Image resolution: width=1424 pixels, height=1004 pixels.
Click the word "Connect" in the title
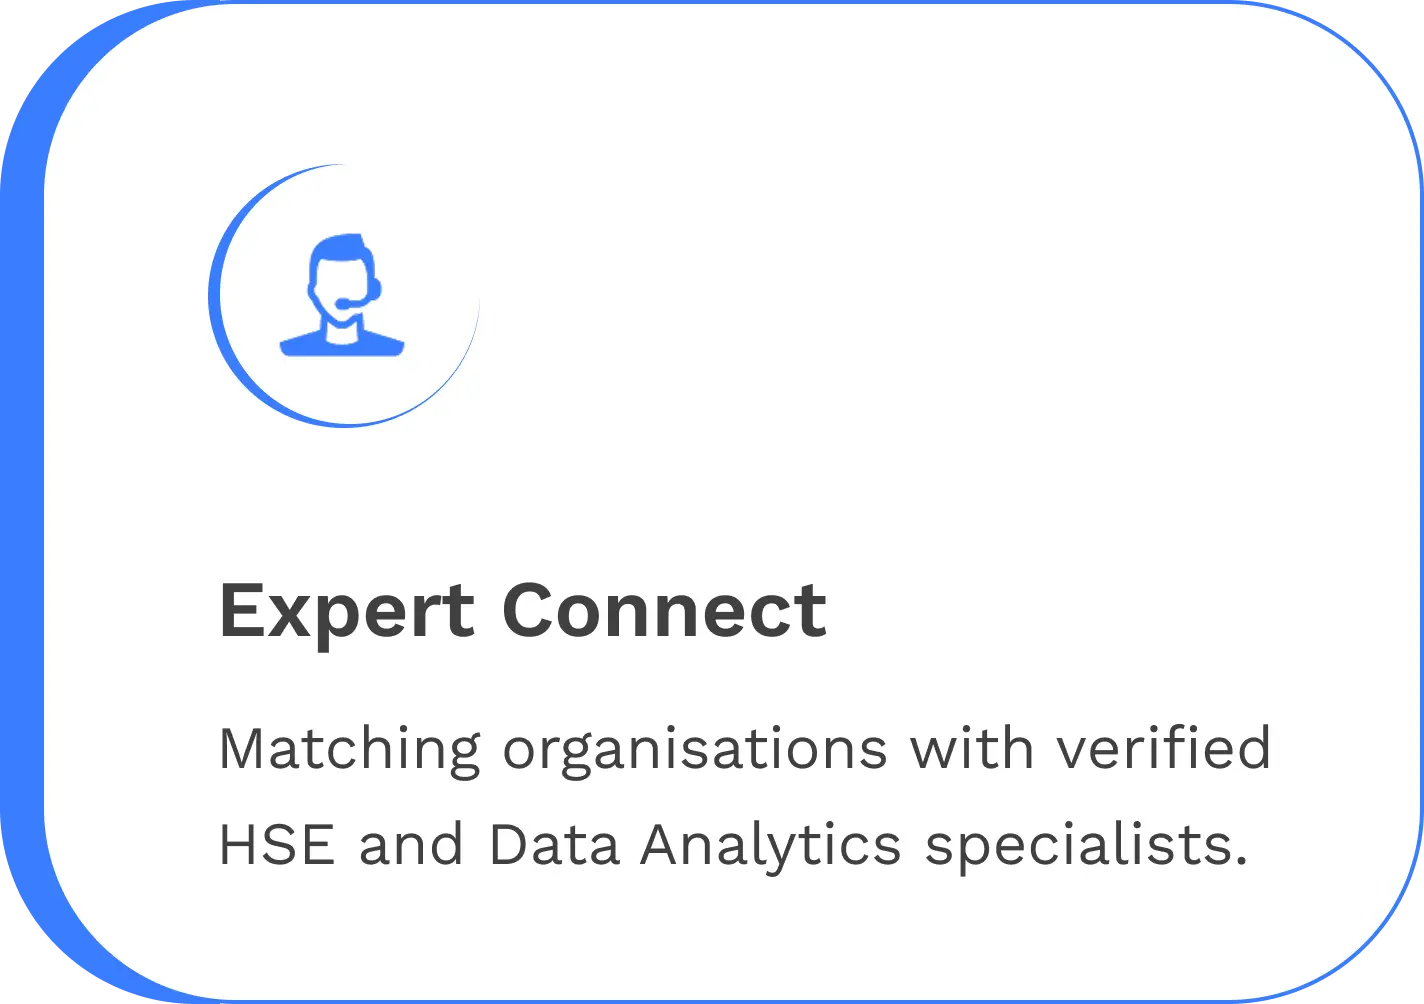pos(664,611)
